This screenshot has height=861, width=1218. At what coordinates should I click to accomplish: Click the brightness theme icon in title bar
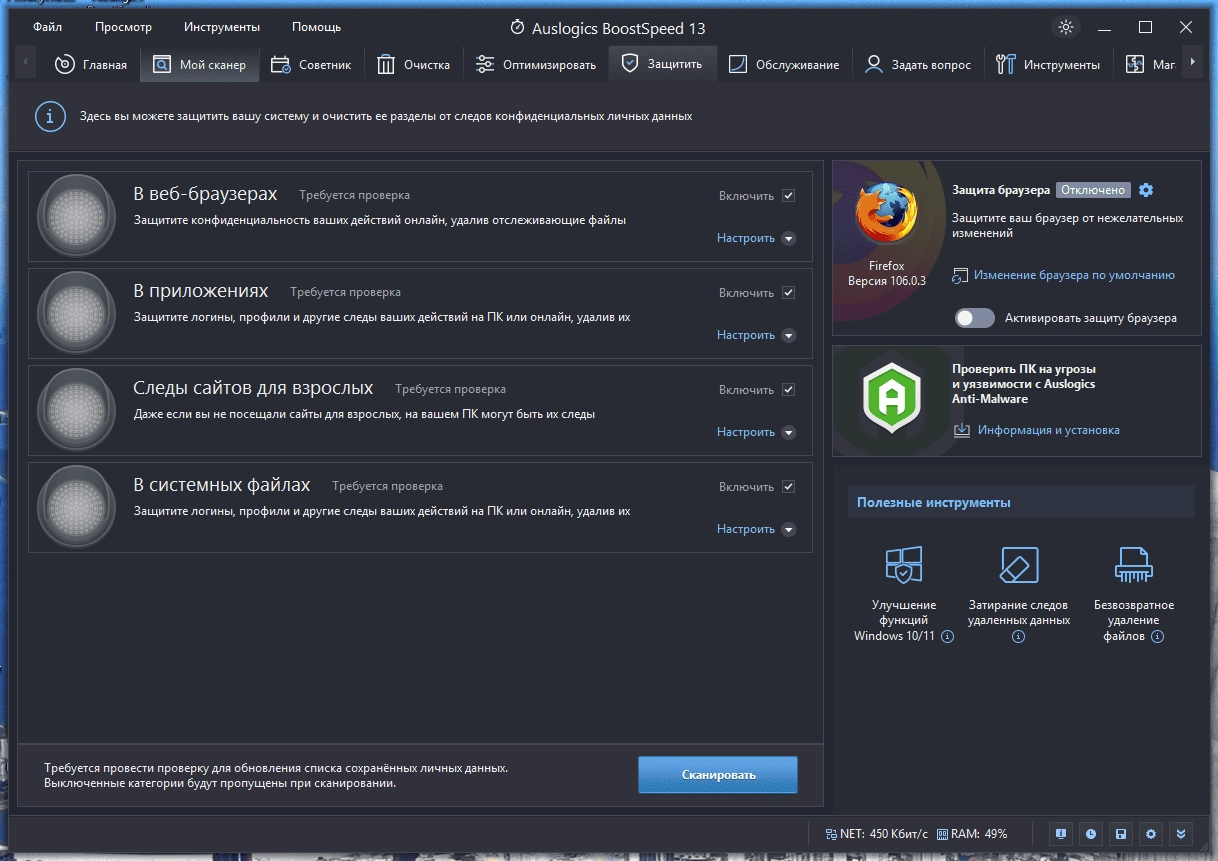click(x=1066, y=27)
